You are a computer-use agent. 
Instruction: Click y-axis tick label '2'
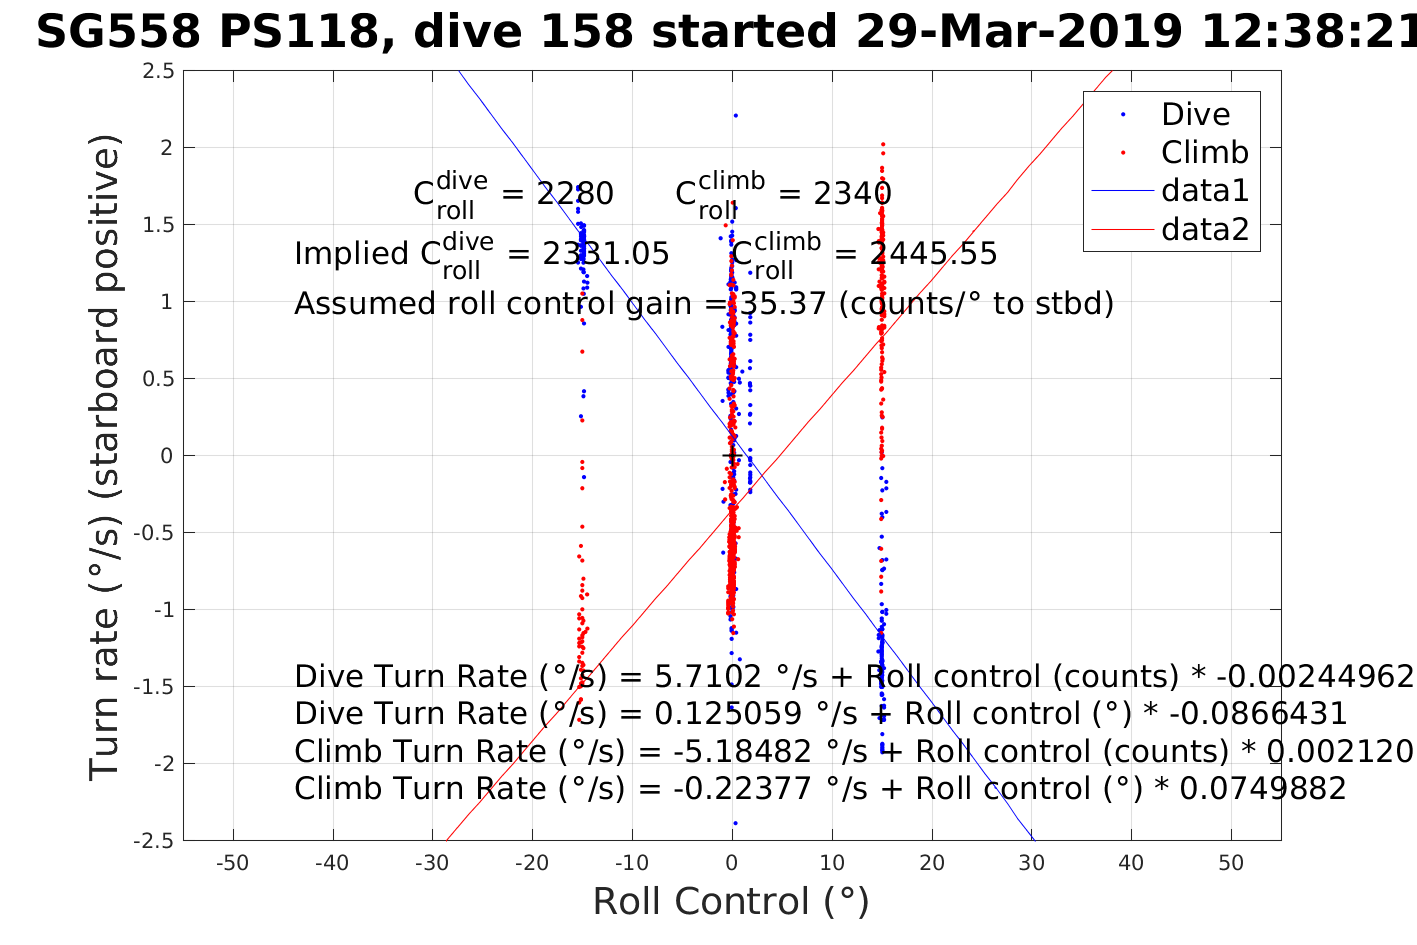168,148
